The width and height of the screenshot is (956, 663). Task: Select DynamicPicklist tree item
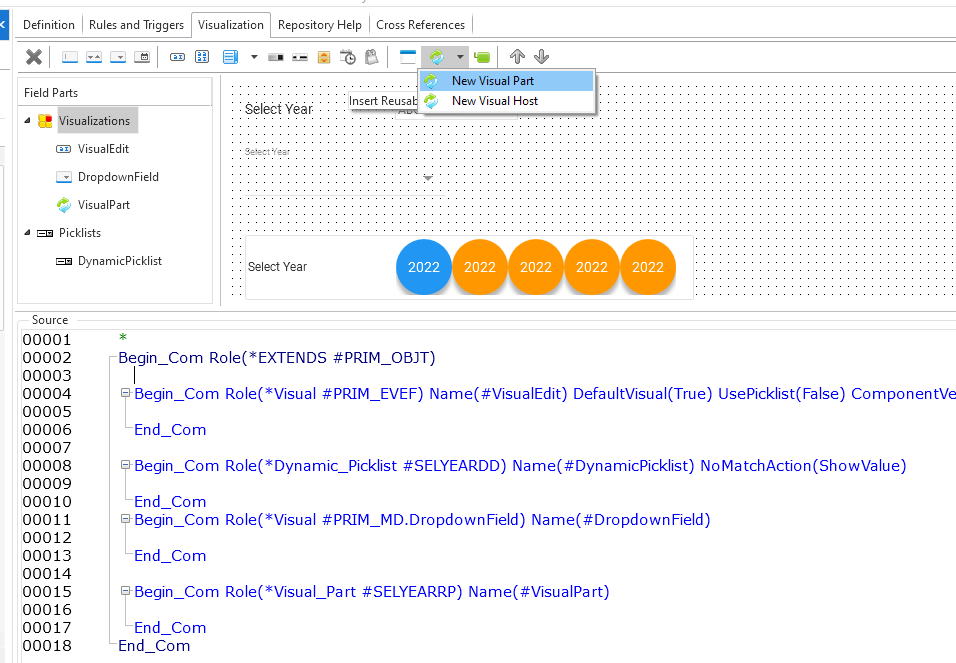pos(120,261)
